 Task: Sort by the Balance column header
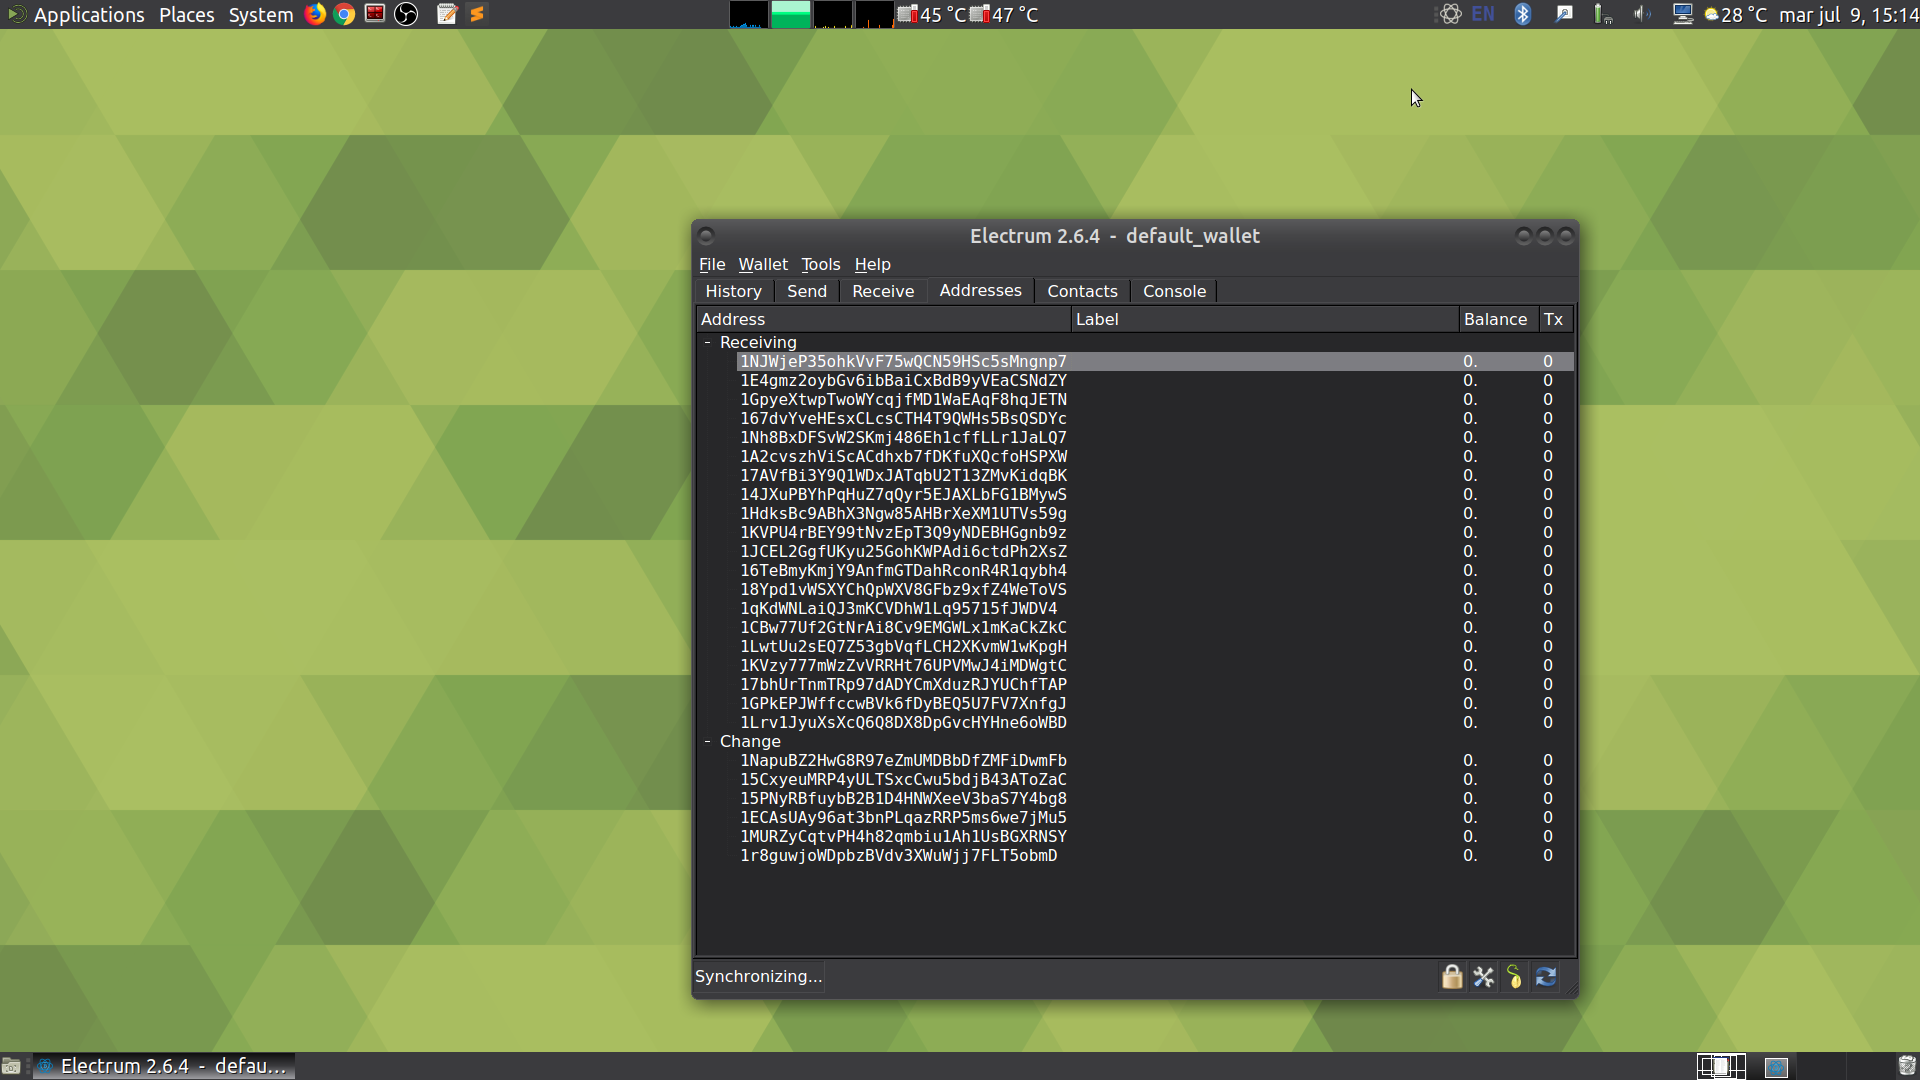point(1498,319)
